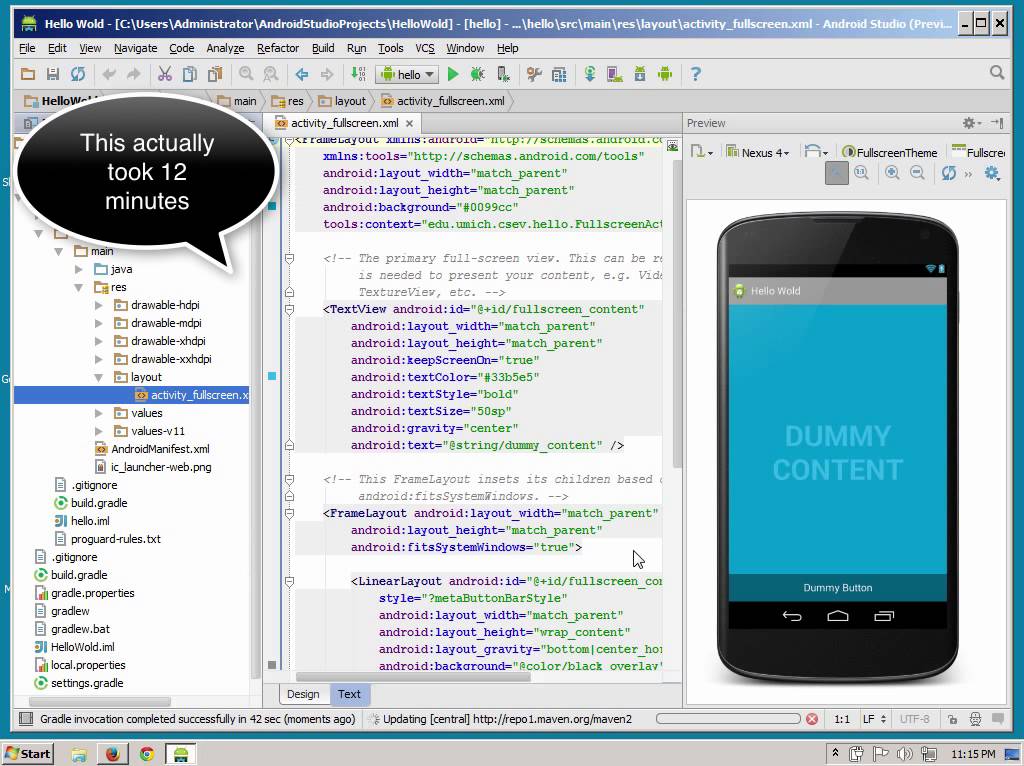Open configuration to render dropdown
This screenshot has width=1024, height=766.
click(x=701, y=152)
